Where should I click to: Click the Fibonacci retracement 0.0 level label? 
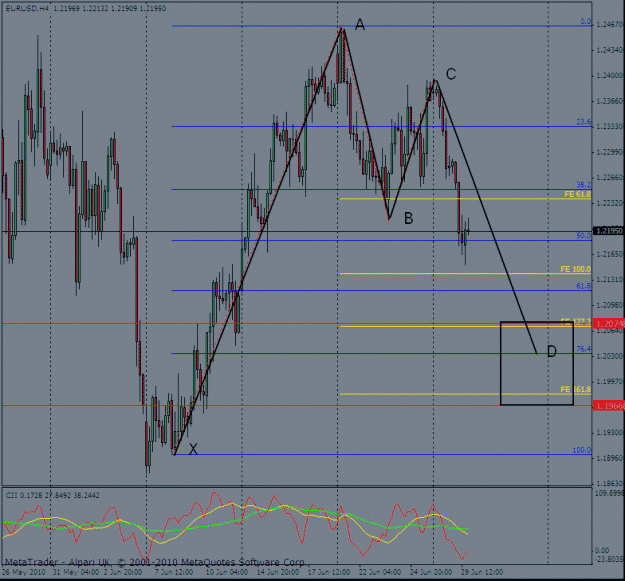586,21
